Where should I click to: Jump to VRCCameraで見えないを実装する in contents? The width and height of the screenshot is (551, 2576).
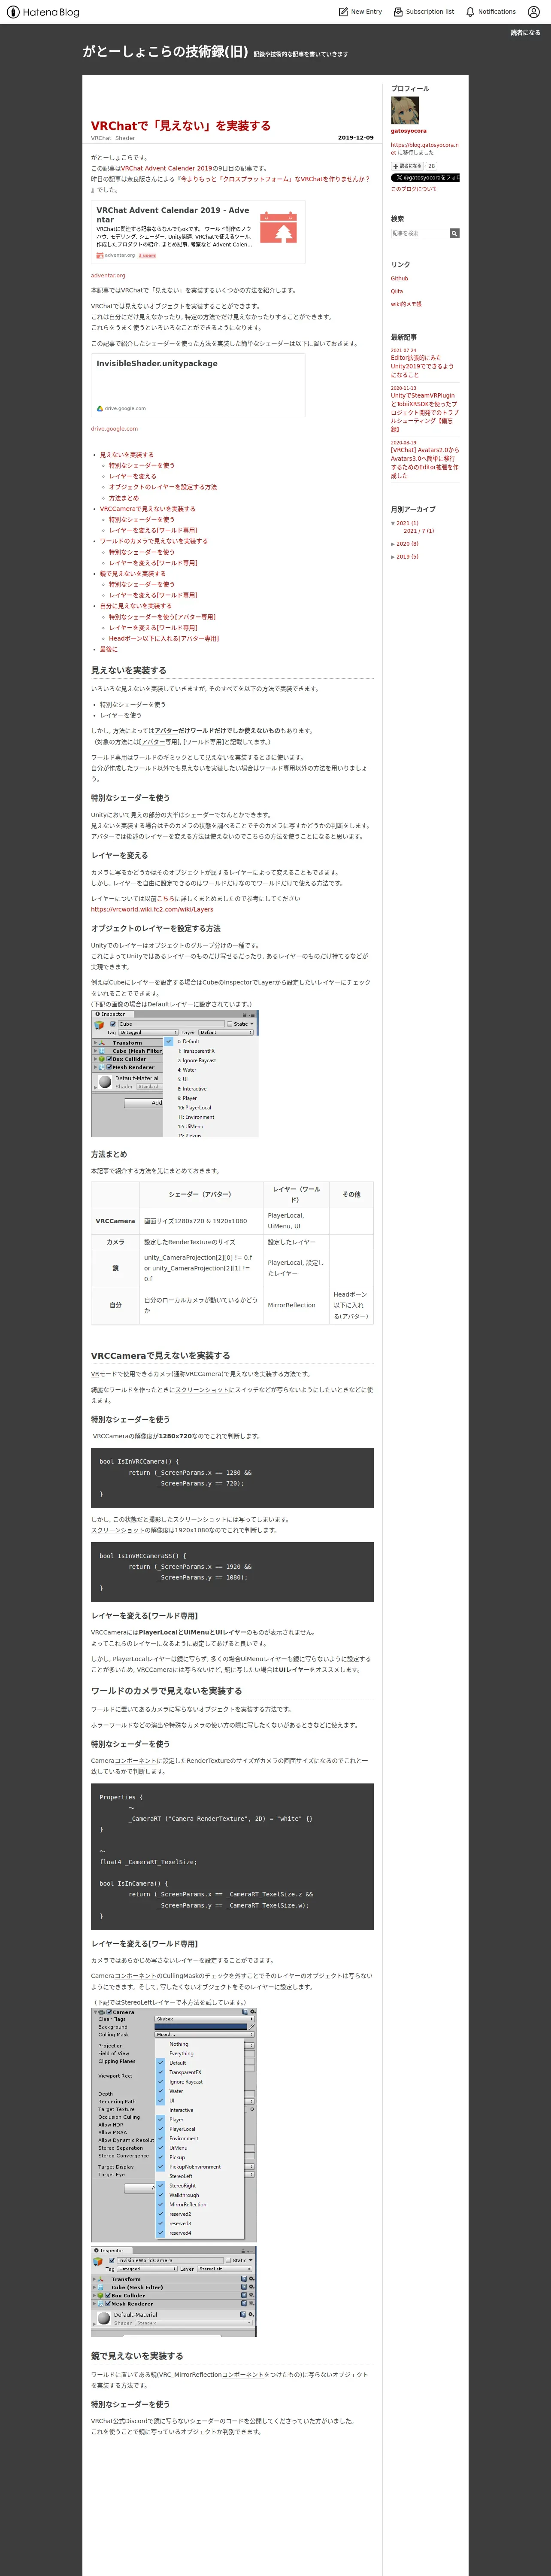pos(148,509)
